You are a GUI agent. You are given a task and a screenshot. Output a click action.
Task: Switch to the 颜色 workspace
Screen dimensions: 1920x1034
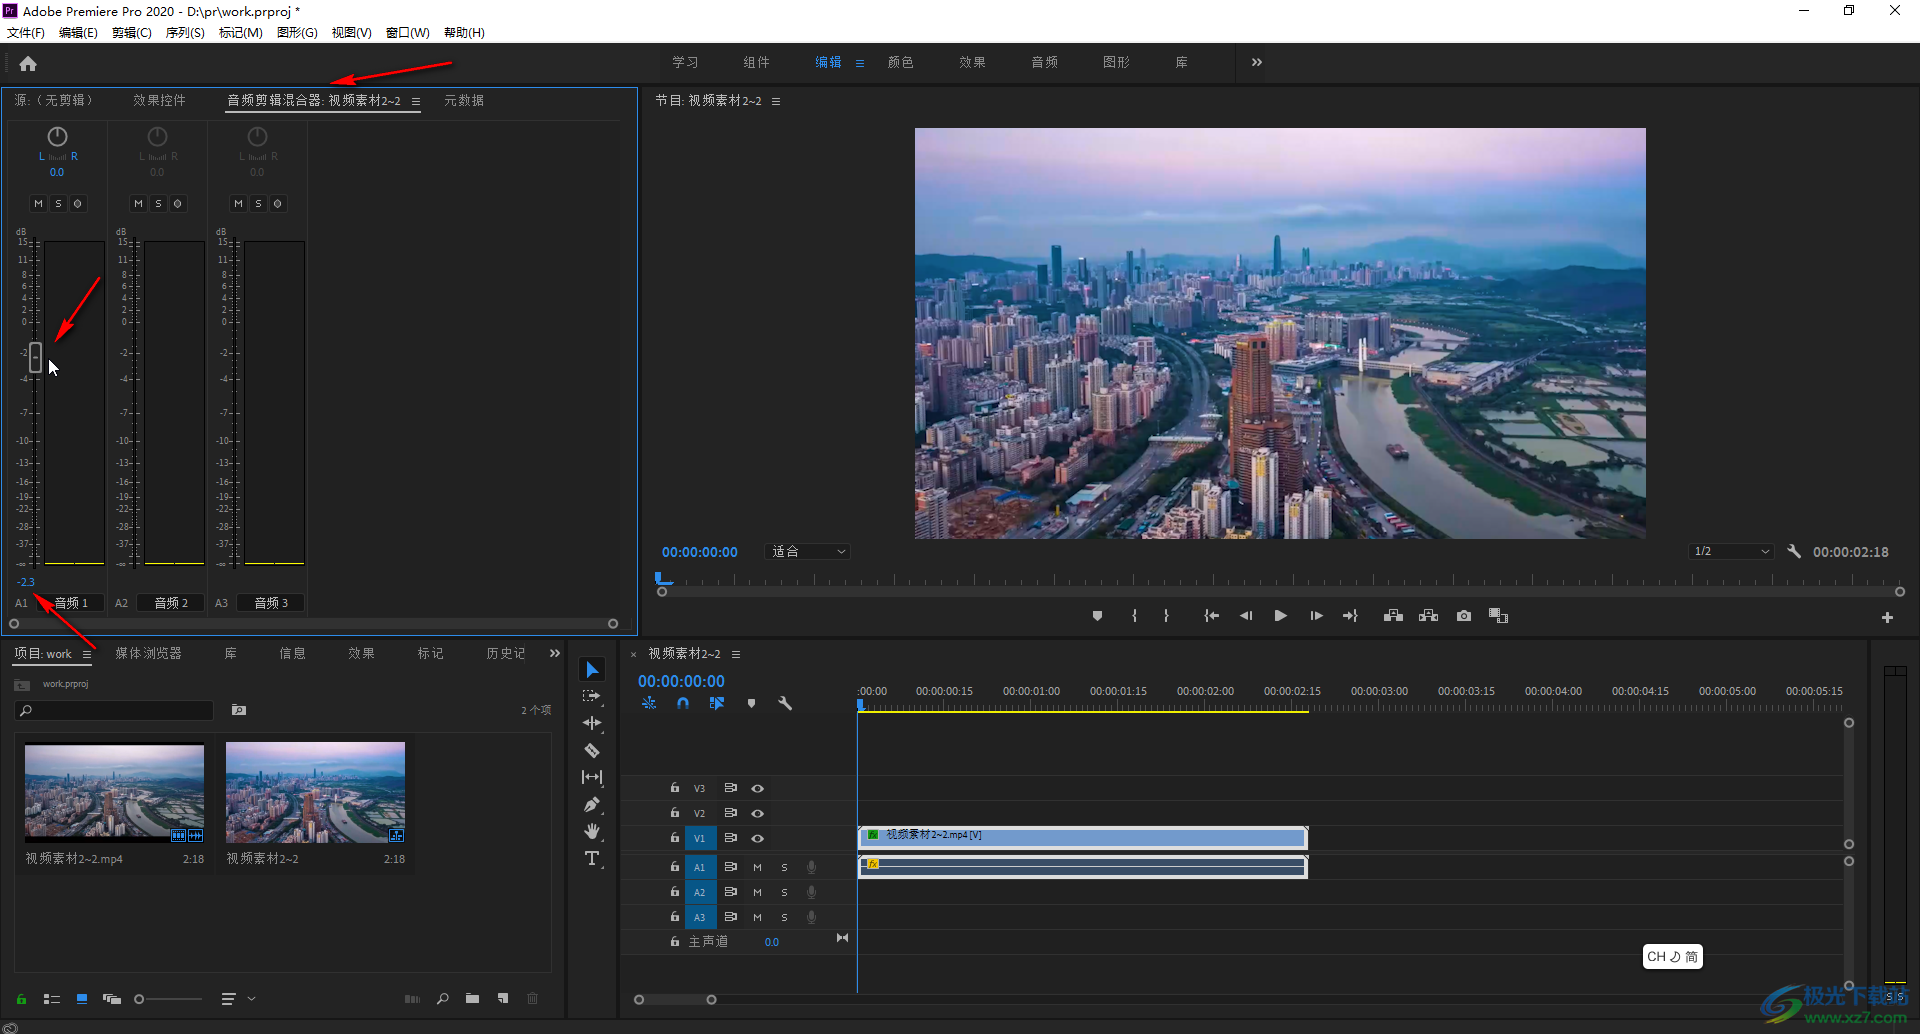click(x=900, y=62)
